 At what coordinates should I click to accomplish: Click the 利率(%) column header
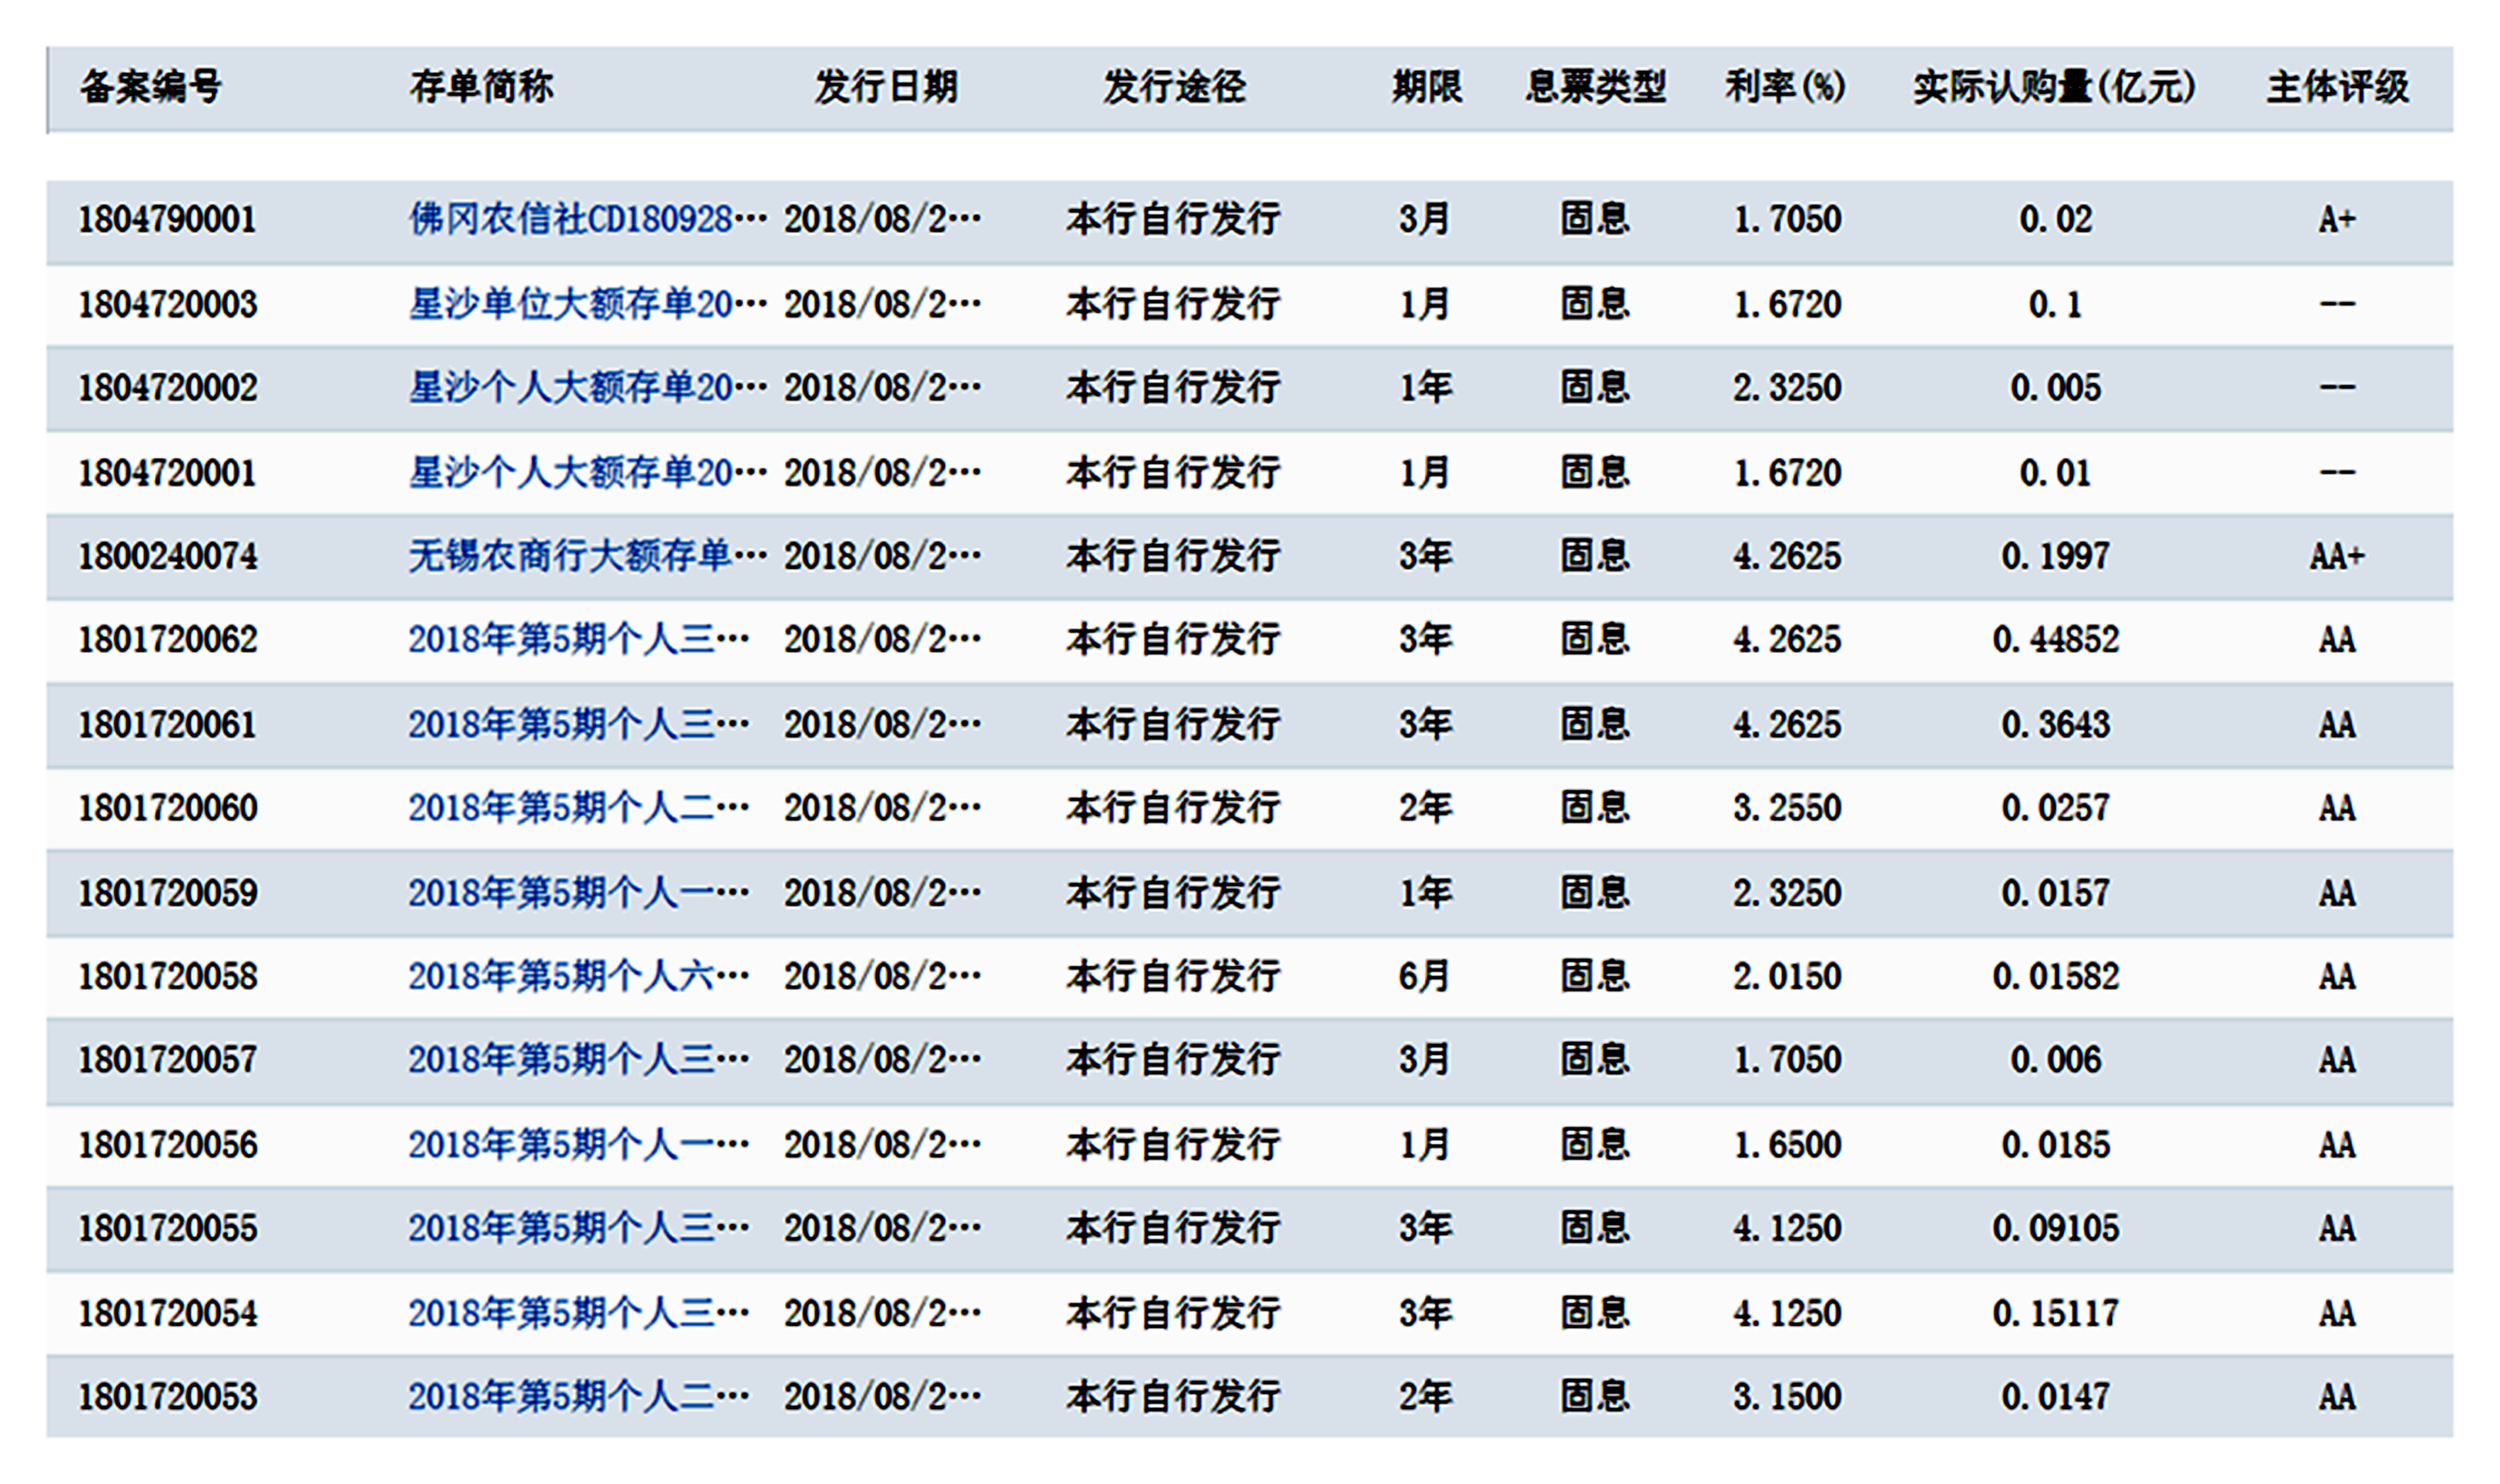[1785, 87]
